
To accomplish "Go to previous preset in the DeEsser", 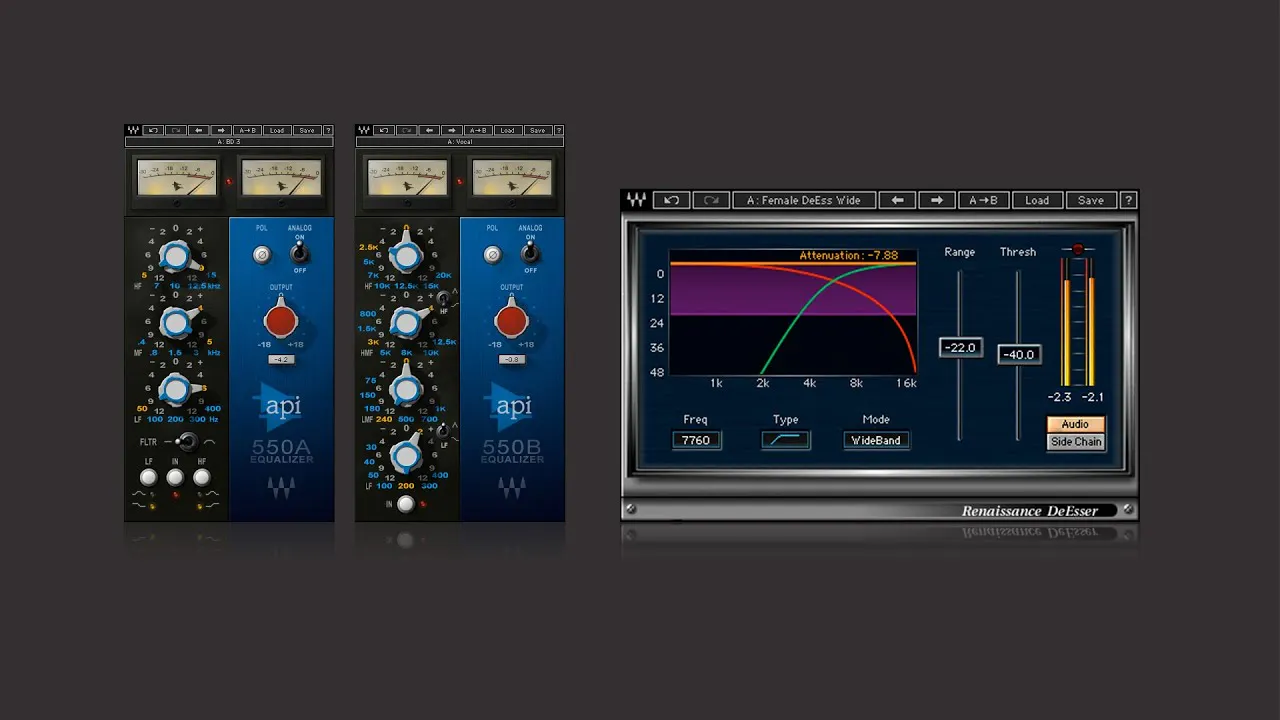I will click(x=897, y=200).
